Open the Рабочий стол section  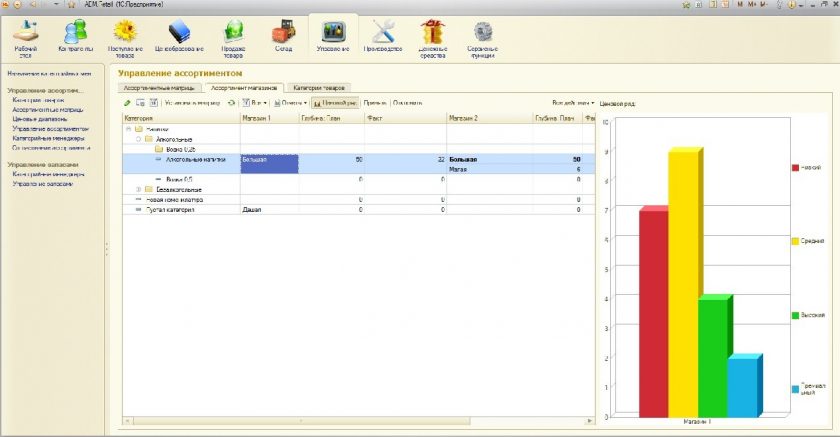pyautogui.click(x=25, y=37)
